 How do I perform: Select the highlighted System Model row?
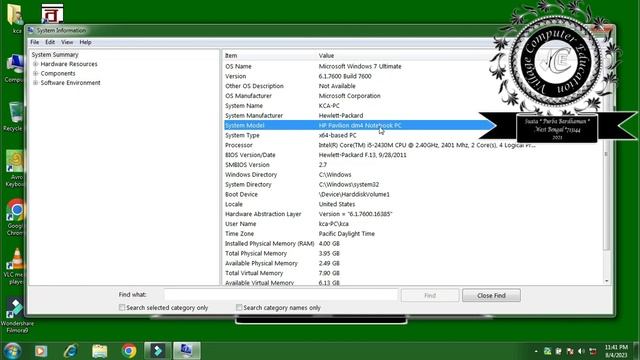pos(359,125)
